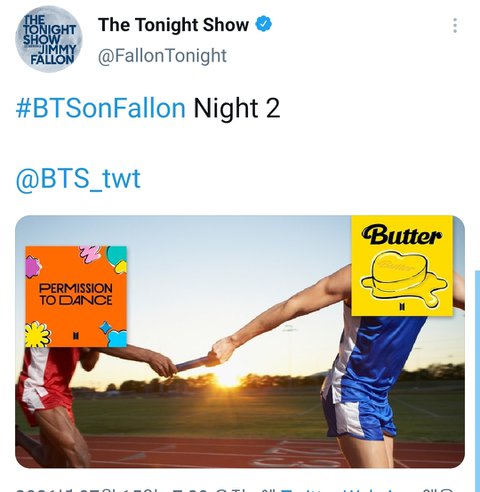Click the yellow Butter album cover
Viewport: 480px width, 492px height.
(x=402, y=266)
